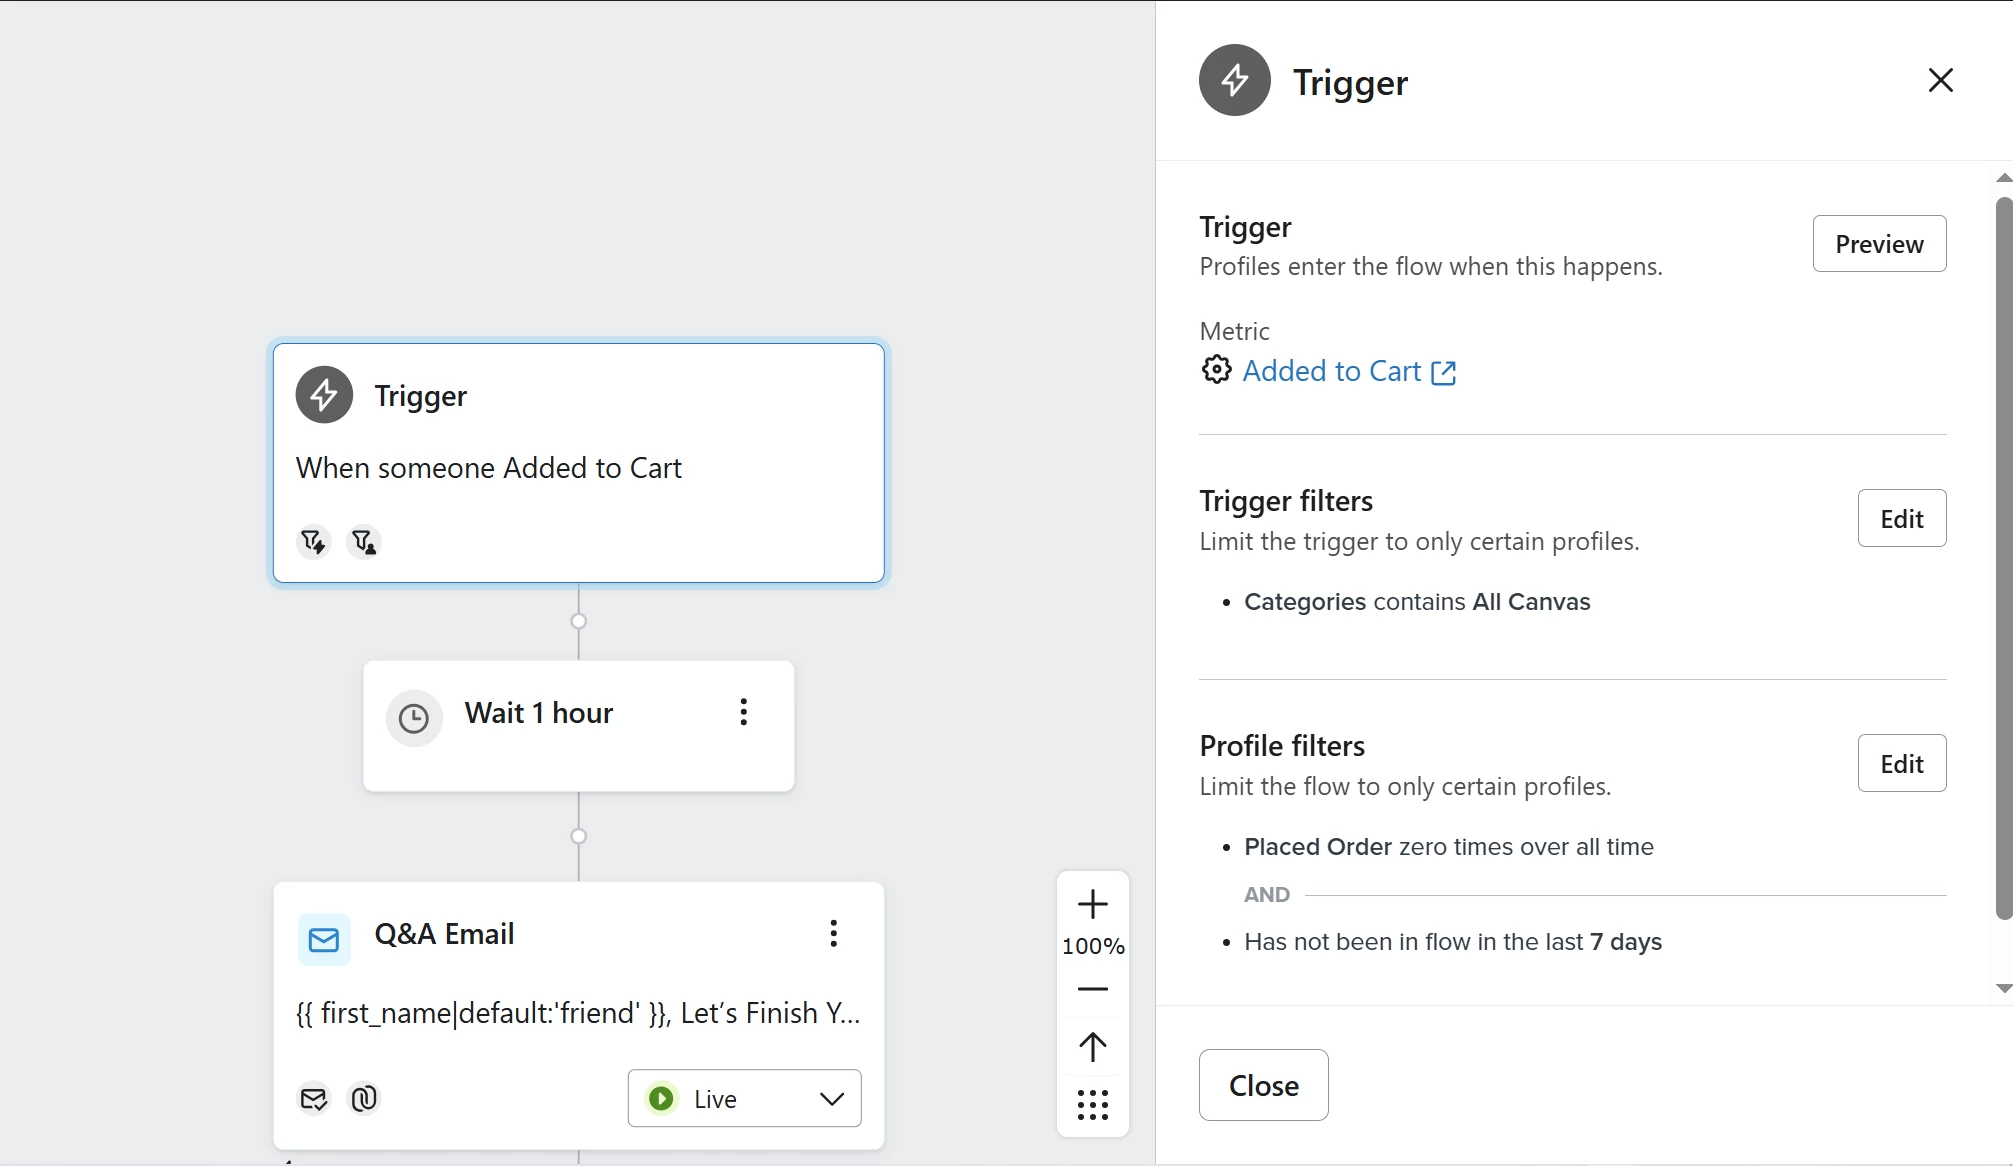Select the Q&A Email card
This screenshot has height=1166, width=2013.
coord(579,1015)
